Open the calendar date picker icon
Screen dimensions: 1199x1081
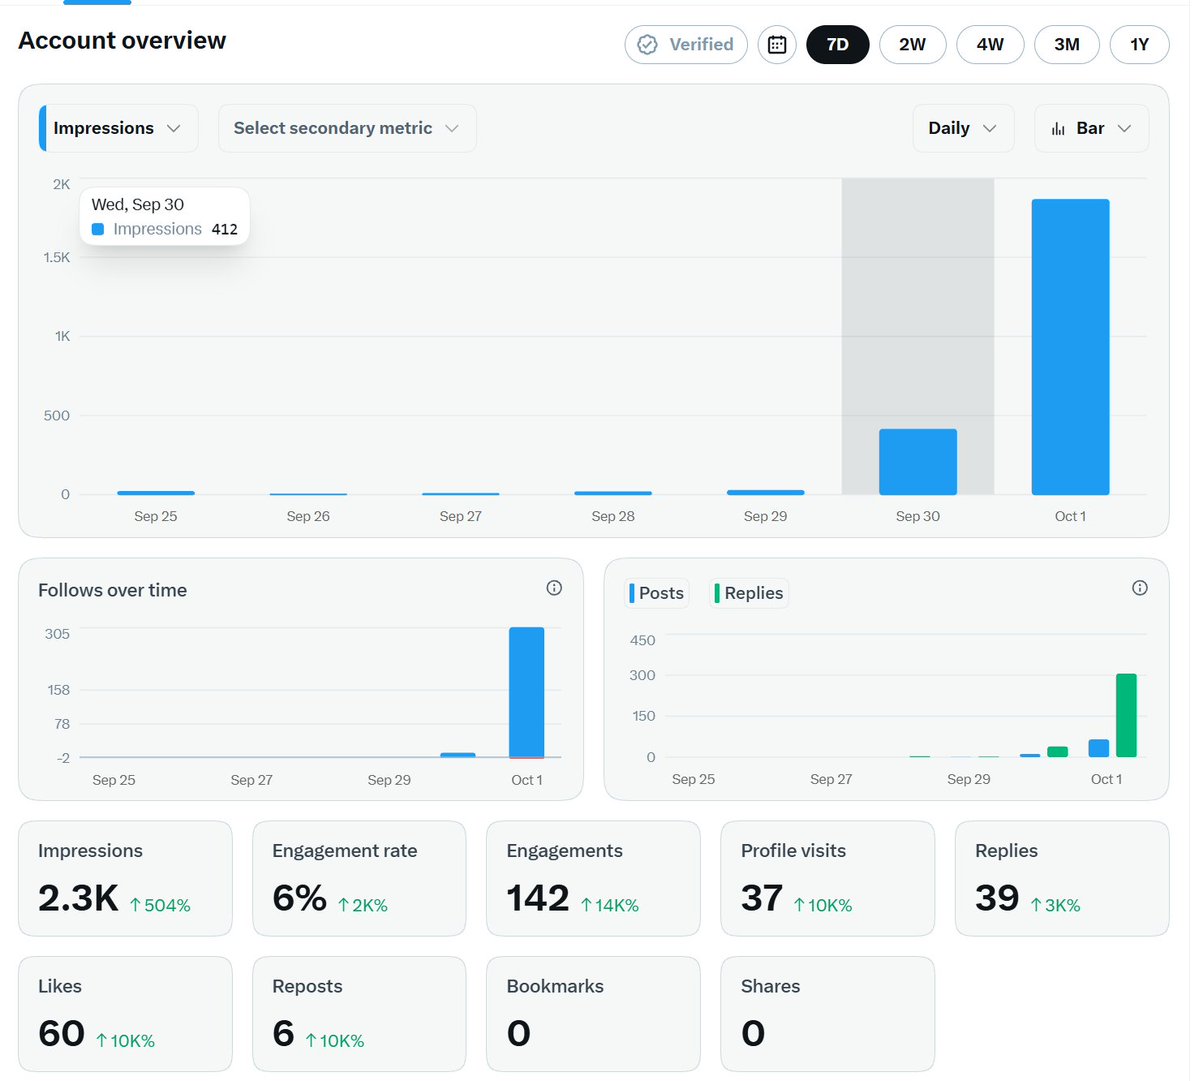(x=777, y=44)
